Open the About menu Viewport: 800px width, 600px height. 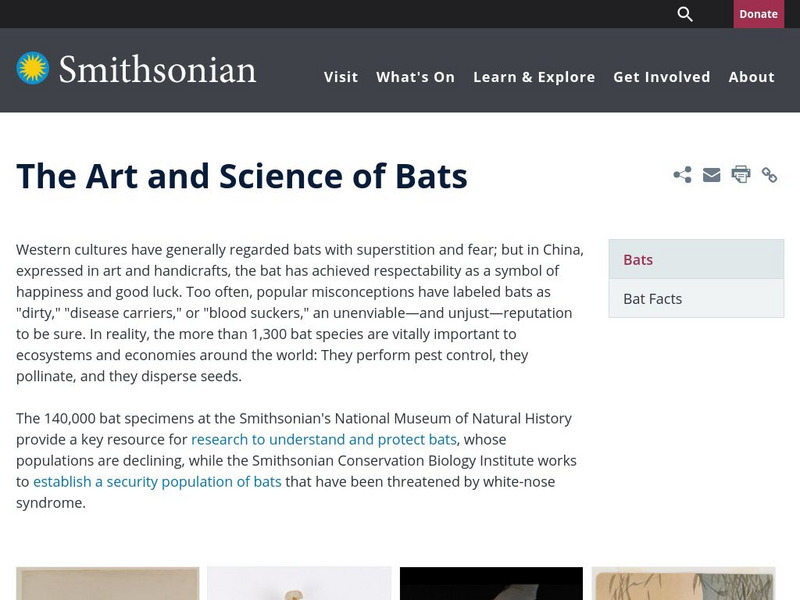point(751,76)
